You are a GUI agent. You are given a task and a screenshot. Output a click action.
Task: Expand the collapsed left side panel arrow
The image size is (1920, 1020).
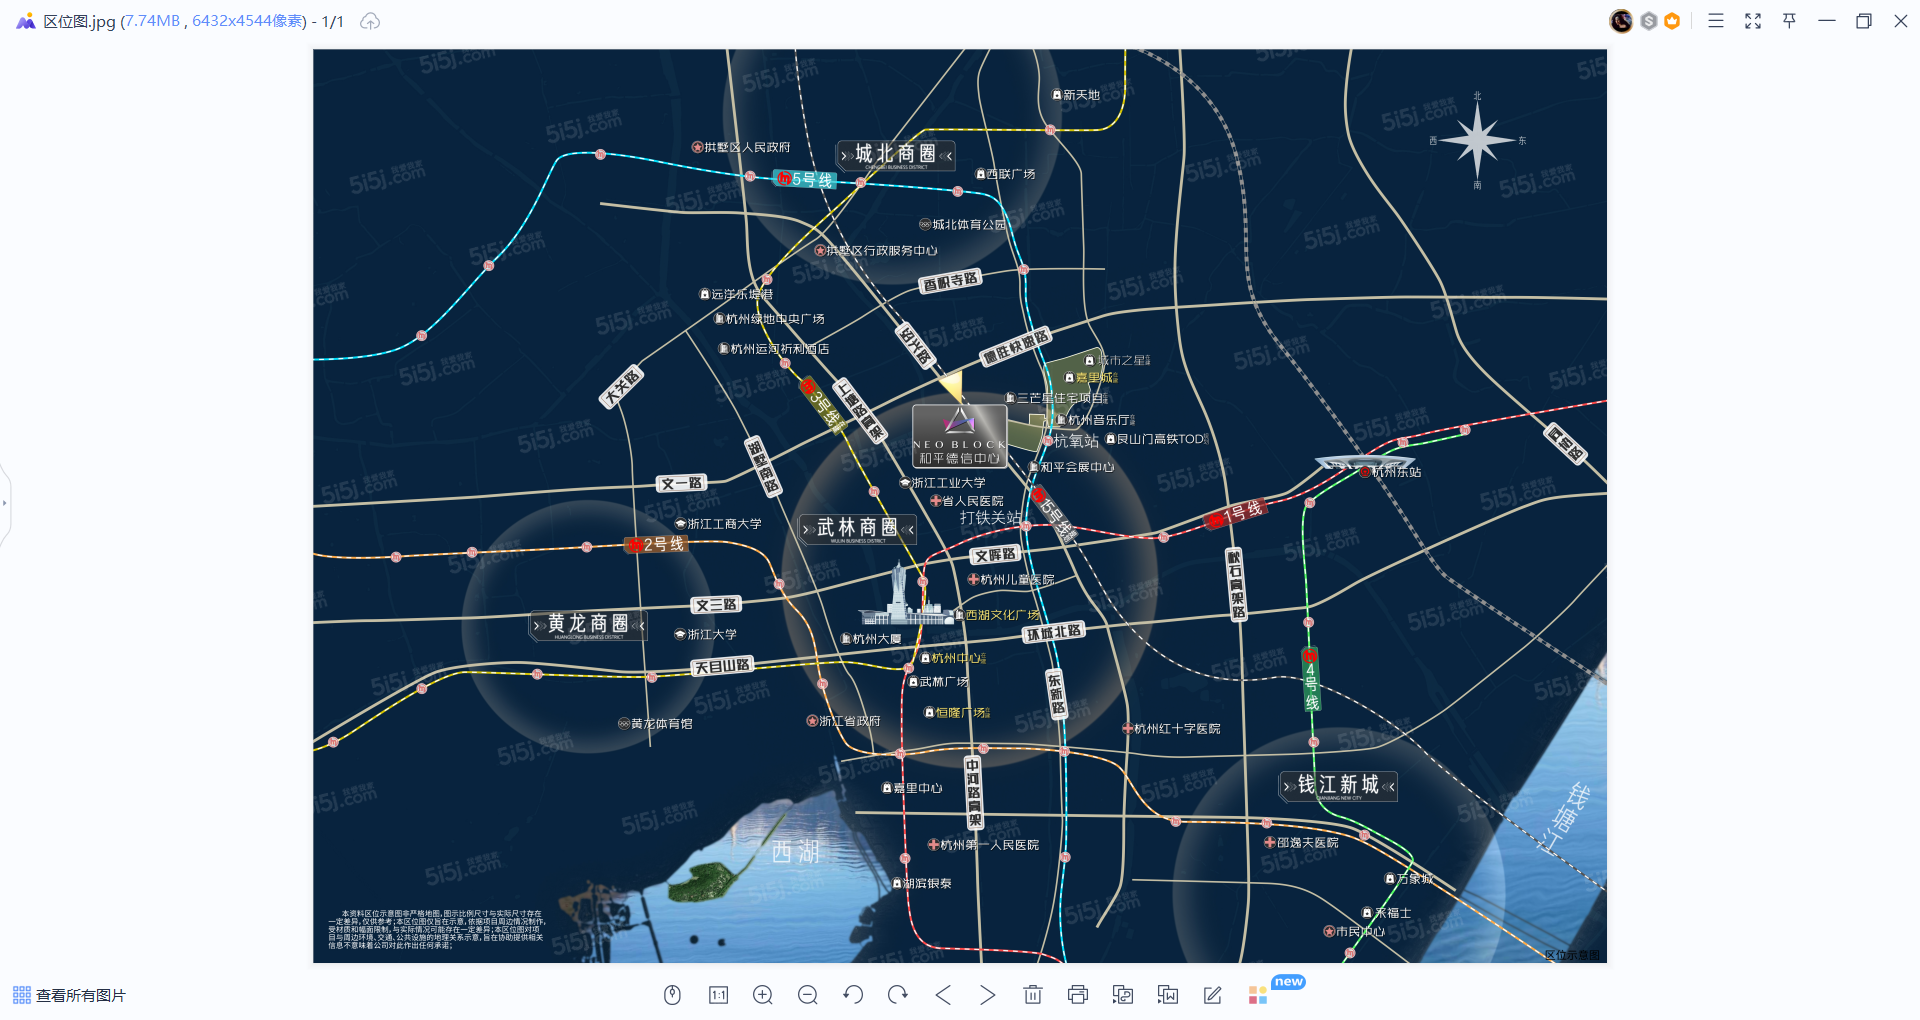pyautogui.click(x=5, y=503)
